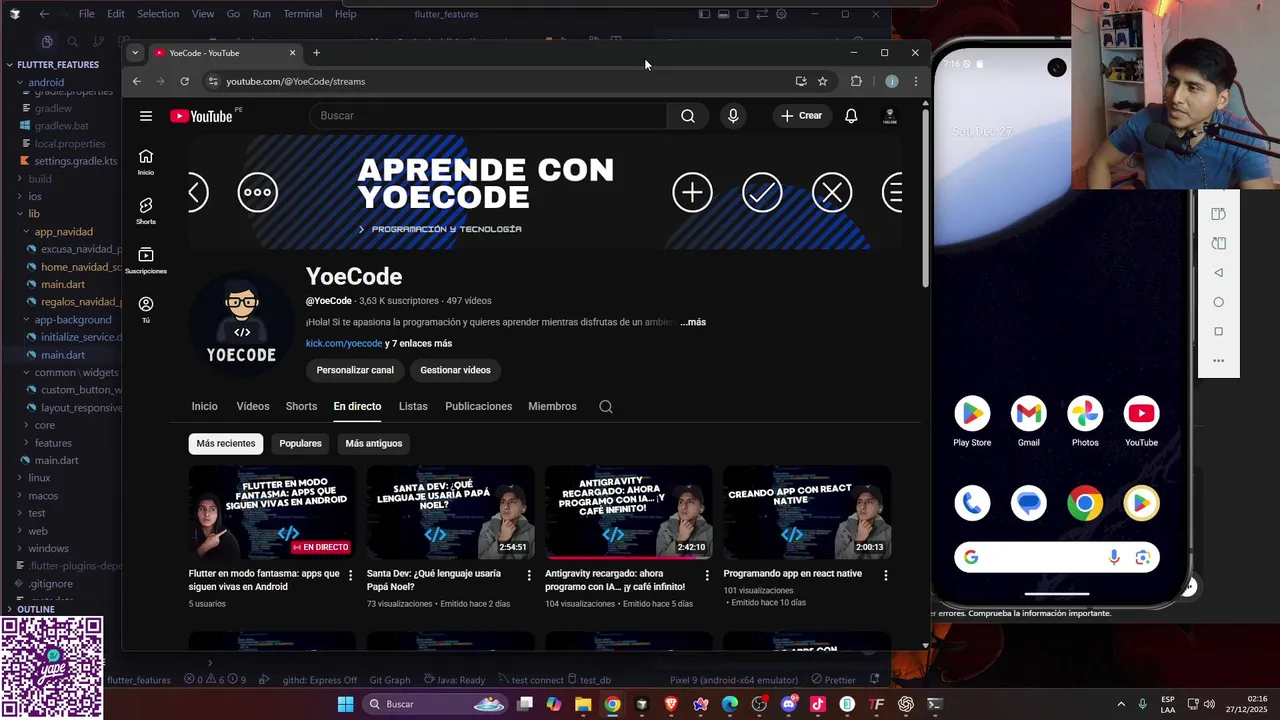Open the YouTube guide hamburger menu

tap(146, 116)
